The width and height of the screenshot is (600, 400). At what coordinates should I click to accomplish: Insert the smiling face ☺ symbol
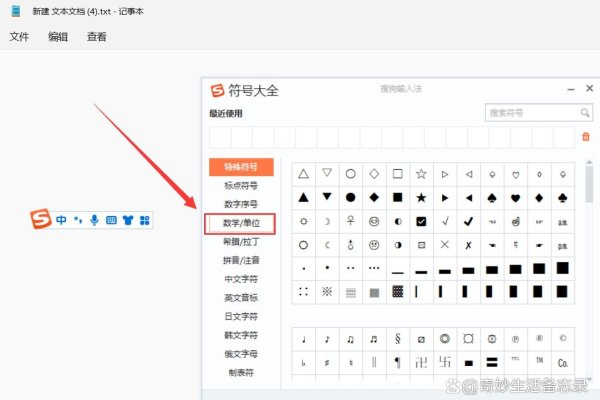[374, 222]
